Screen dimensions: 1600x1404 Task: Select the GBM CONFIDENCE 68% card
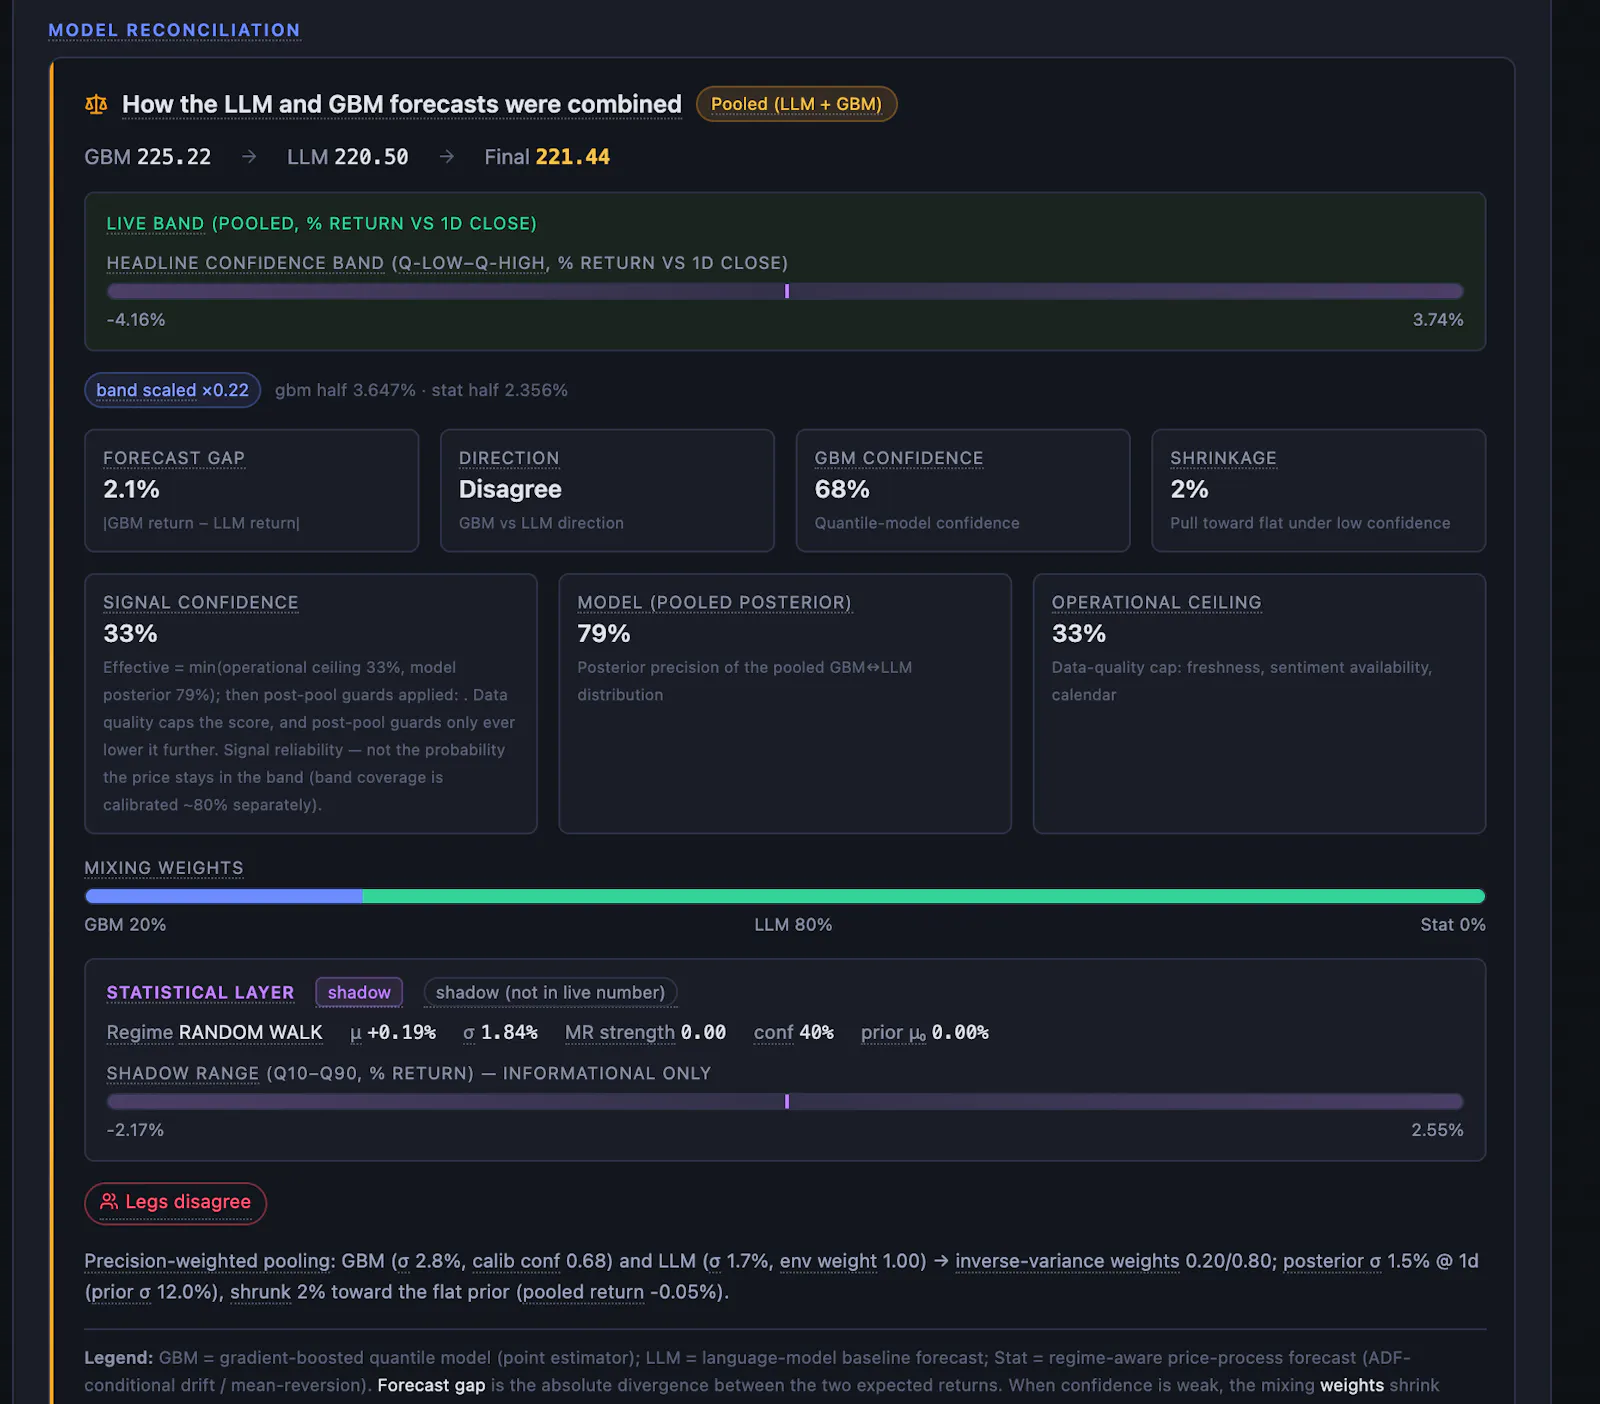pos(963,491)
